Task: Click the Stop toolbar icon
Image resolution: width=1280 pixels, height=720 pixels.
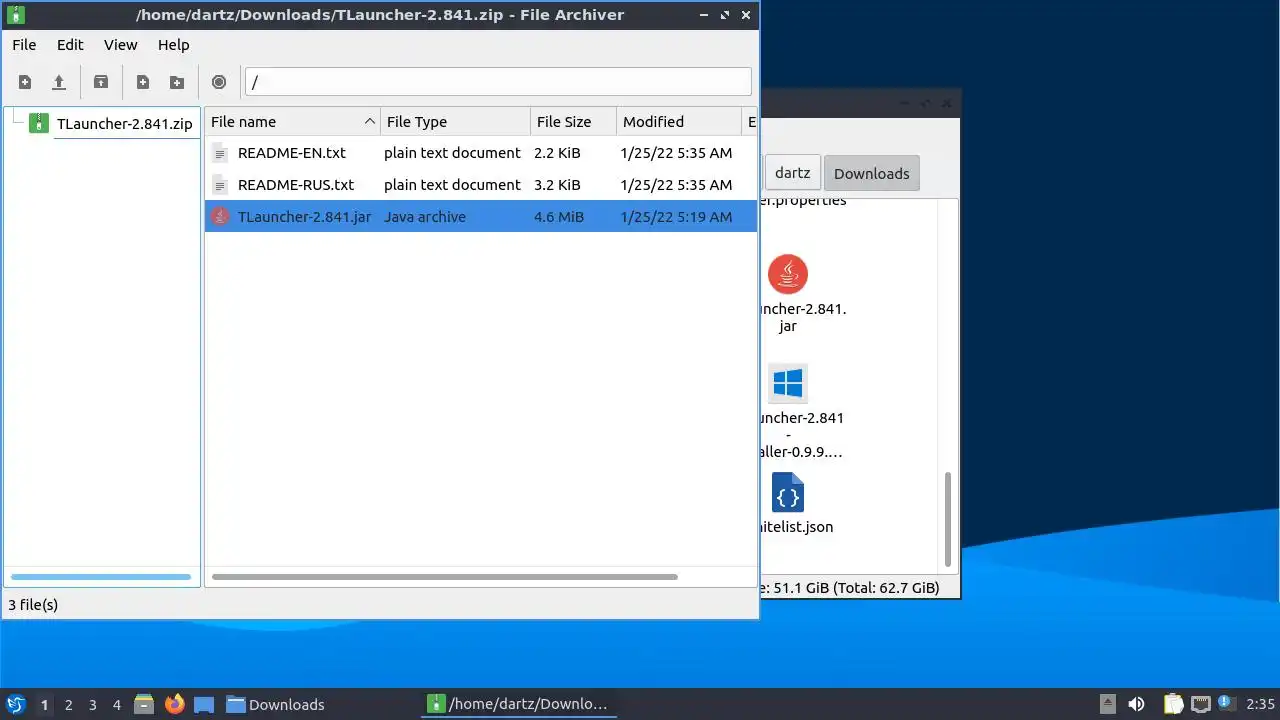Action: point(219,82)
